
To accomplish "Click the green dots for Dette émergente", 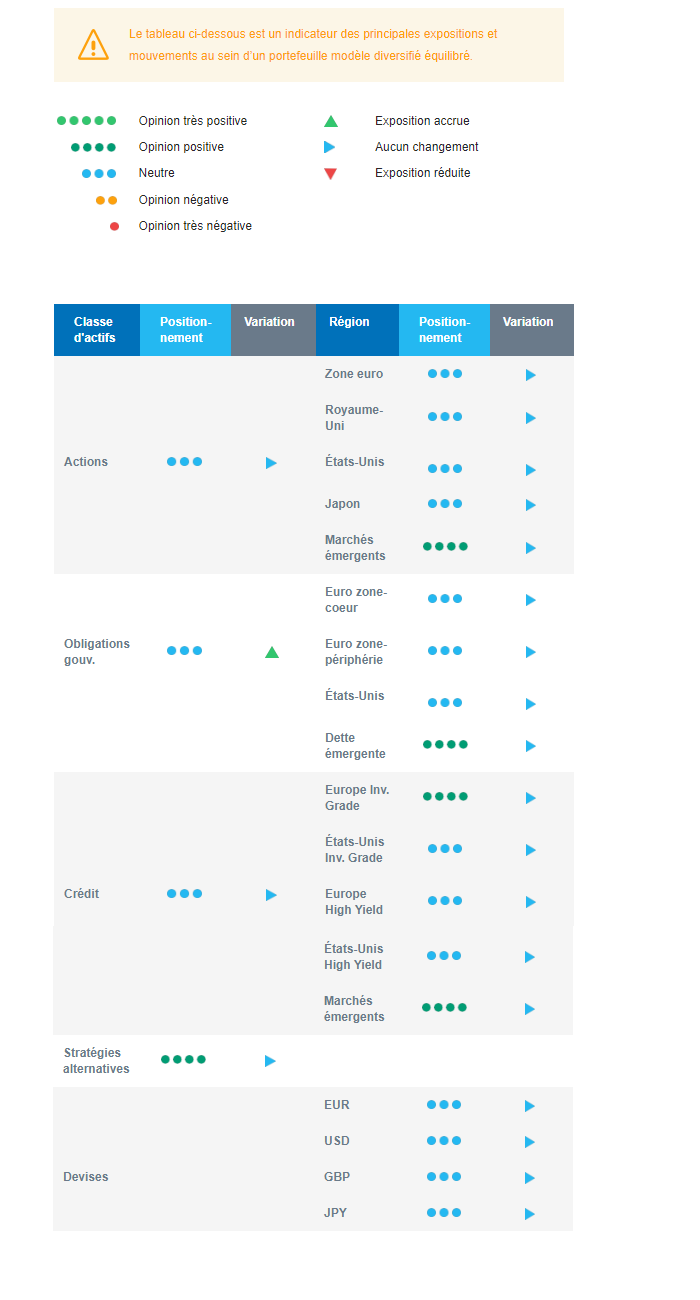I will [x=445, y=744].
